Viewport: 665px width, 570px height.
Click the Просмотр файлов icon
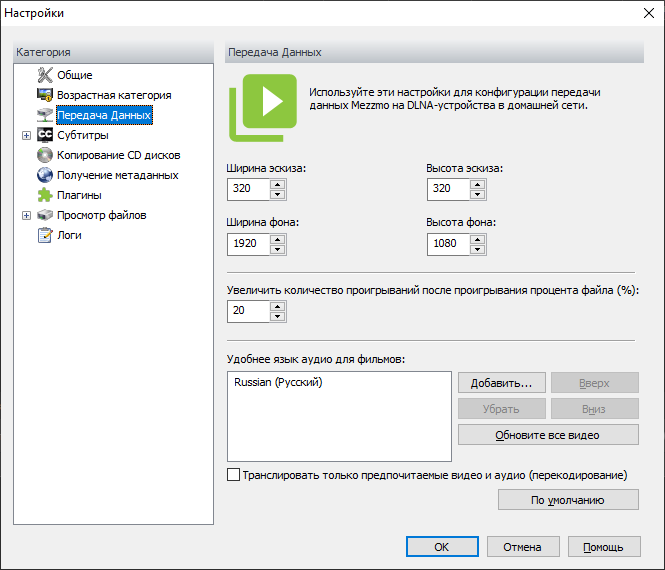tap(45, 215)
